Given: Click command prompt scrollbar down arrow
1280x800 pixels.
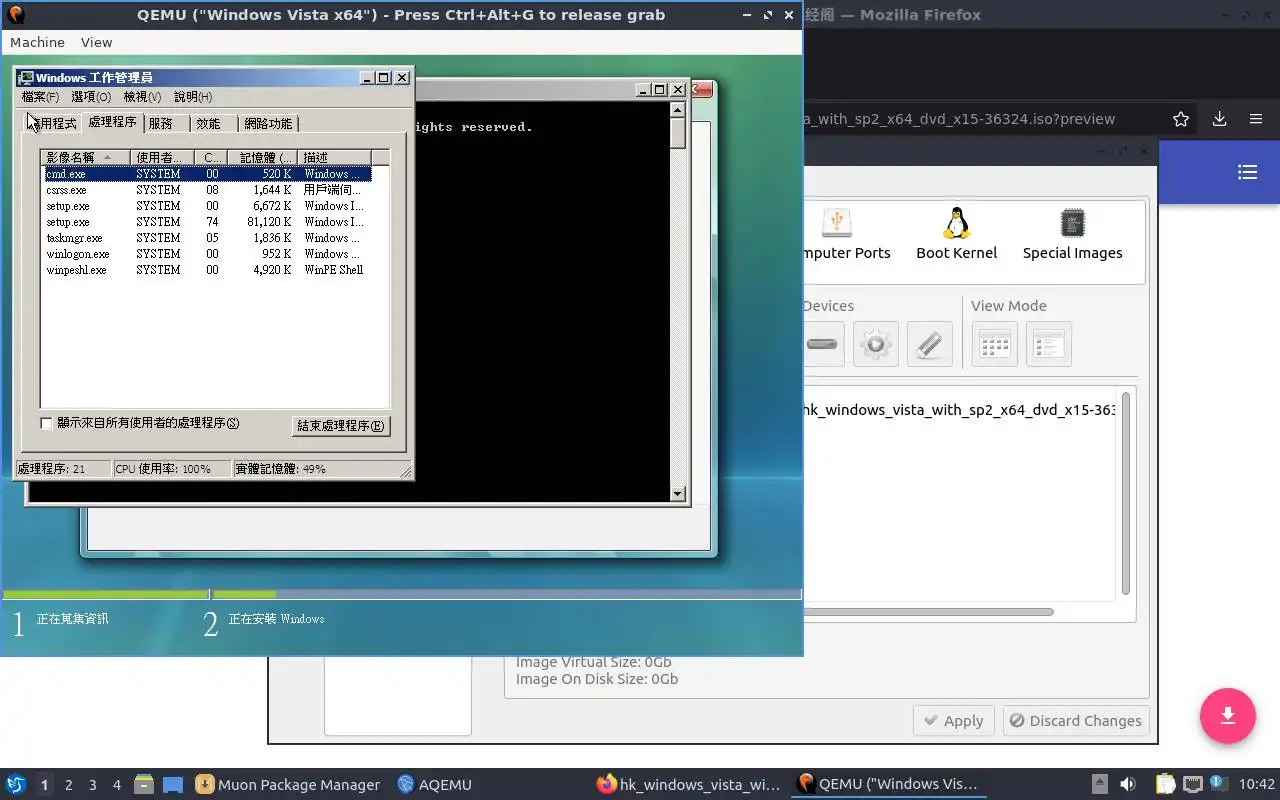Looking at the screenshot, I should coord(678,493).
